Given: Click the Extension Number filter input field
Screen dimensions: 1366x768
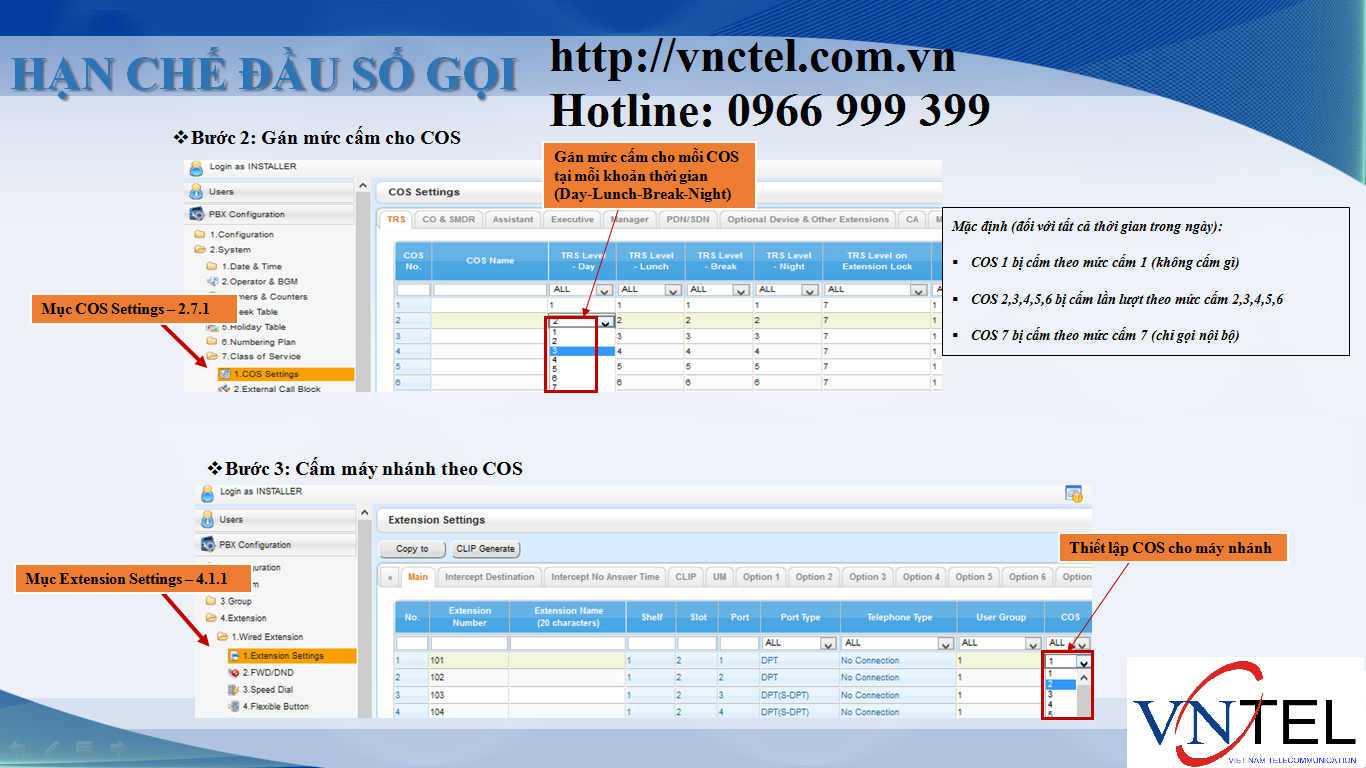Looking at the screenshot, I should (469, 643).
